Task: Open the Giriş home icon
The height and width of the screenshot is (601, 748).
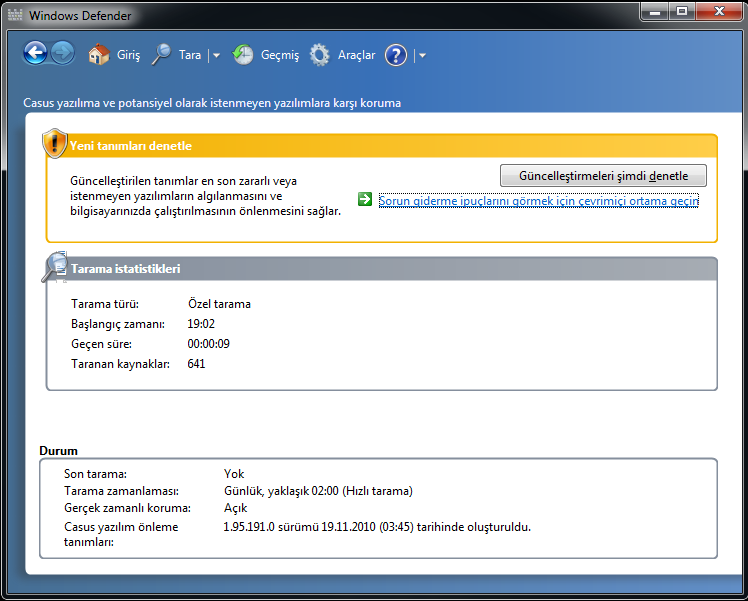Action: [99, 55]
